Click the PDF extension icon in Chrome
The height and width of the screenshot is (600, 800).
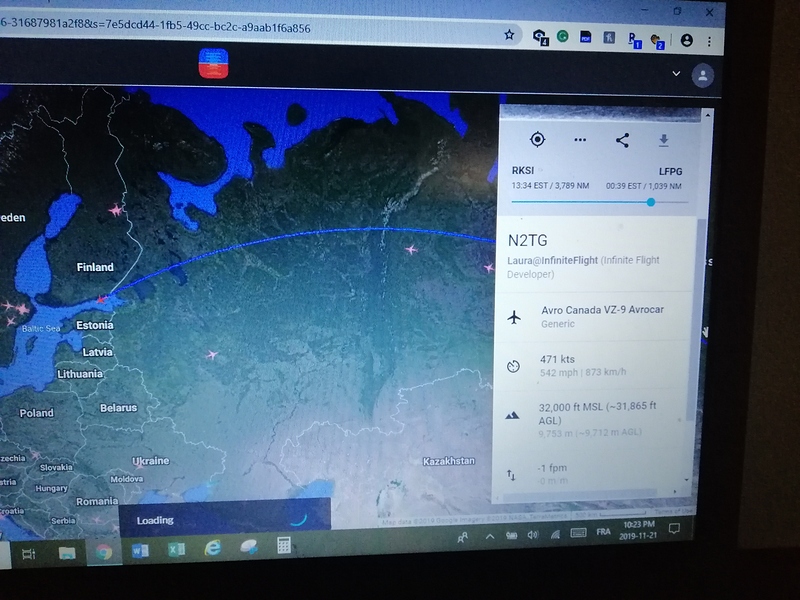click(585, 37)
